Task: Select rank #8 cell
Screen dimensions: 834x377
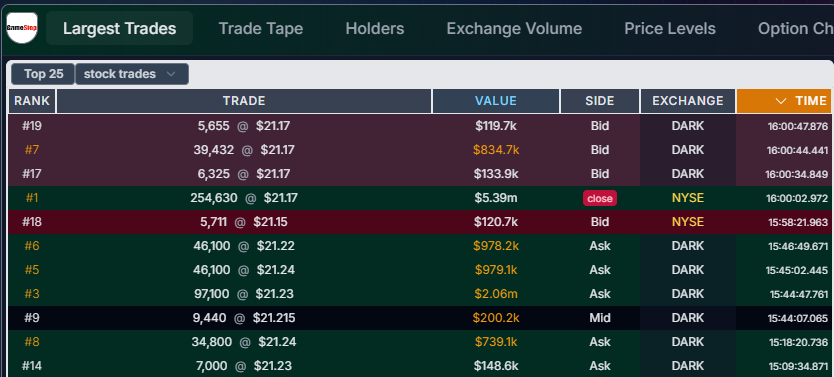Action: pos(32,342)
